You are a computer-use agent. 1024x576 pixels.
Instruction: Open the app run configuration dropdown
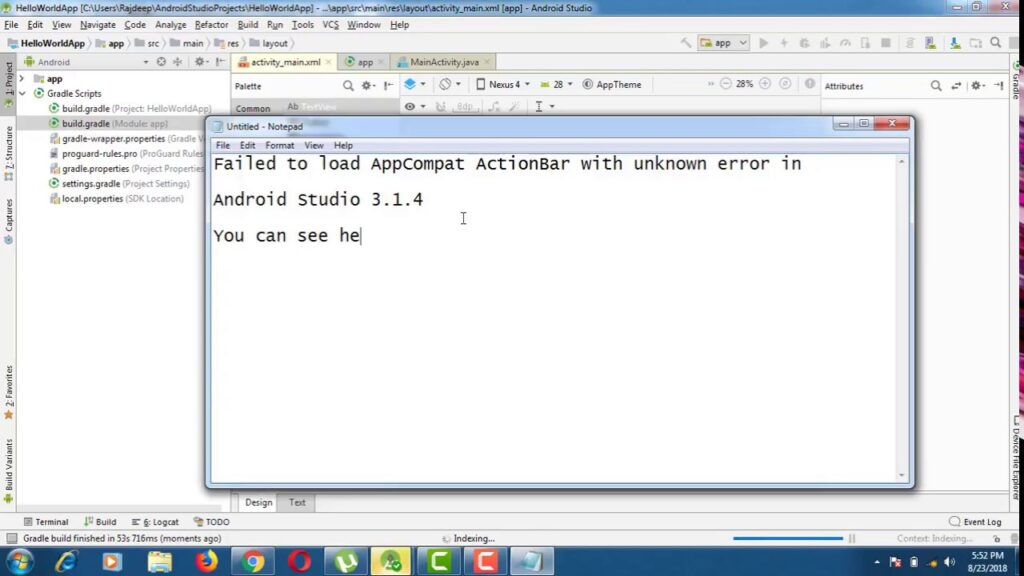tap(723, 43)
